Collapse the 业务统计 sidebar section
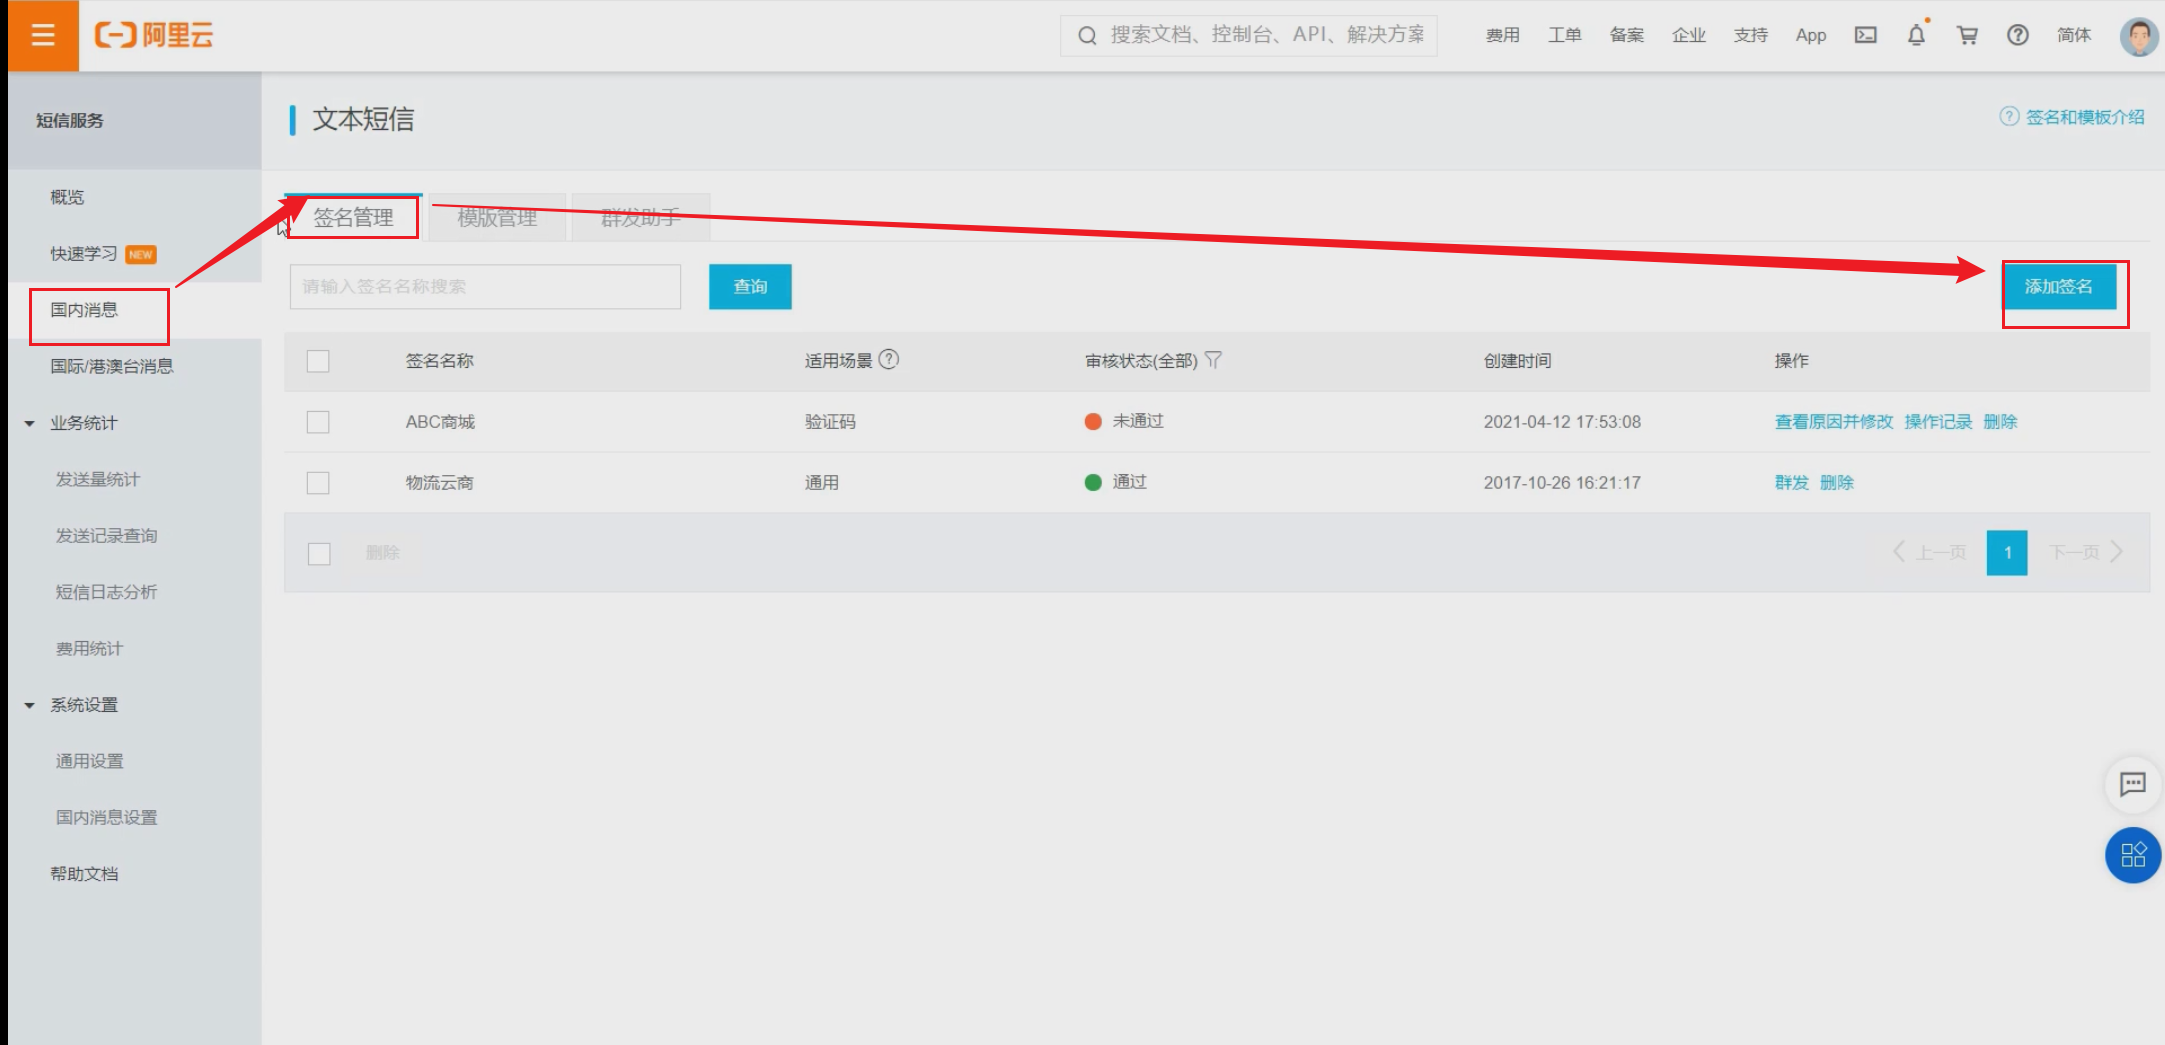This screenshot has width=2165, height=1045. click(x=30, y=424)
